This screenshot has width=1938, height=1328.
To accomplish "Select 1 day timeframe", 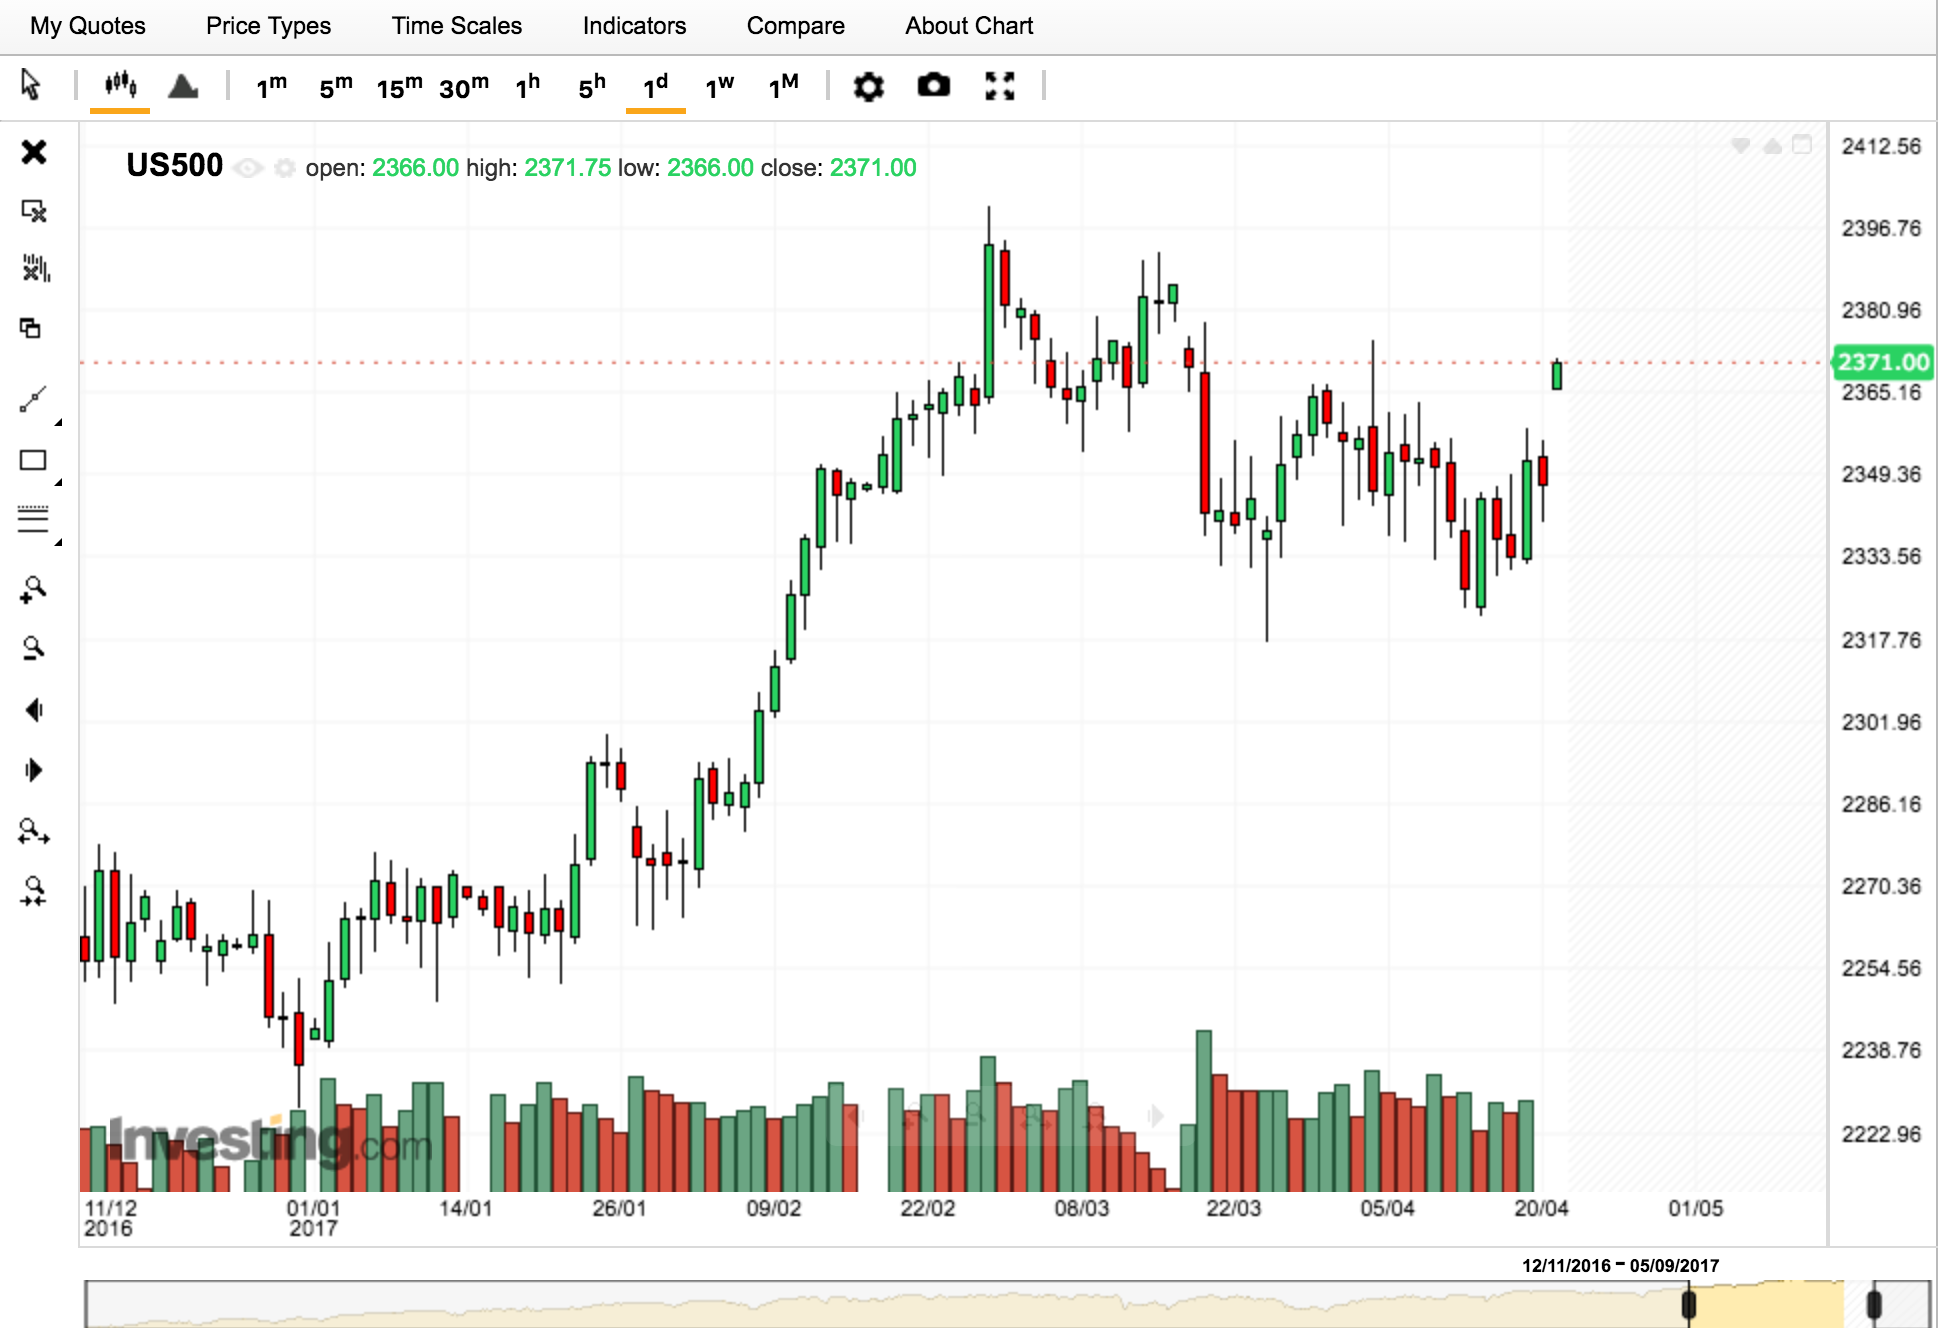I will (x=655, y=86).
